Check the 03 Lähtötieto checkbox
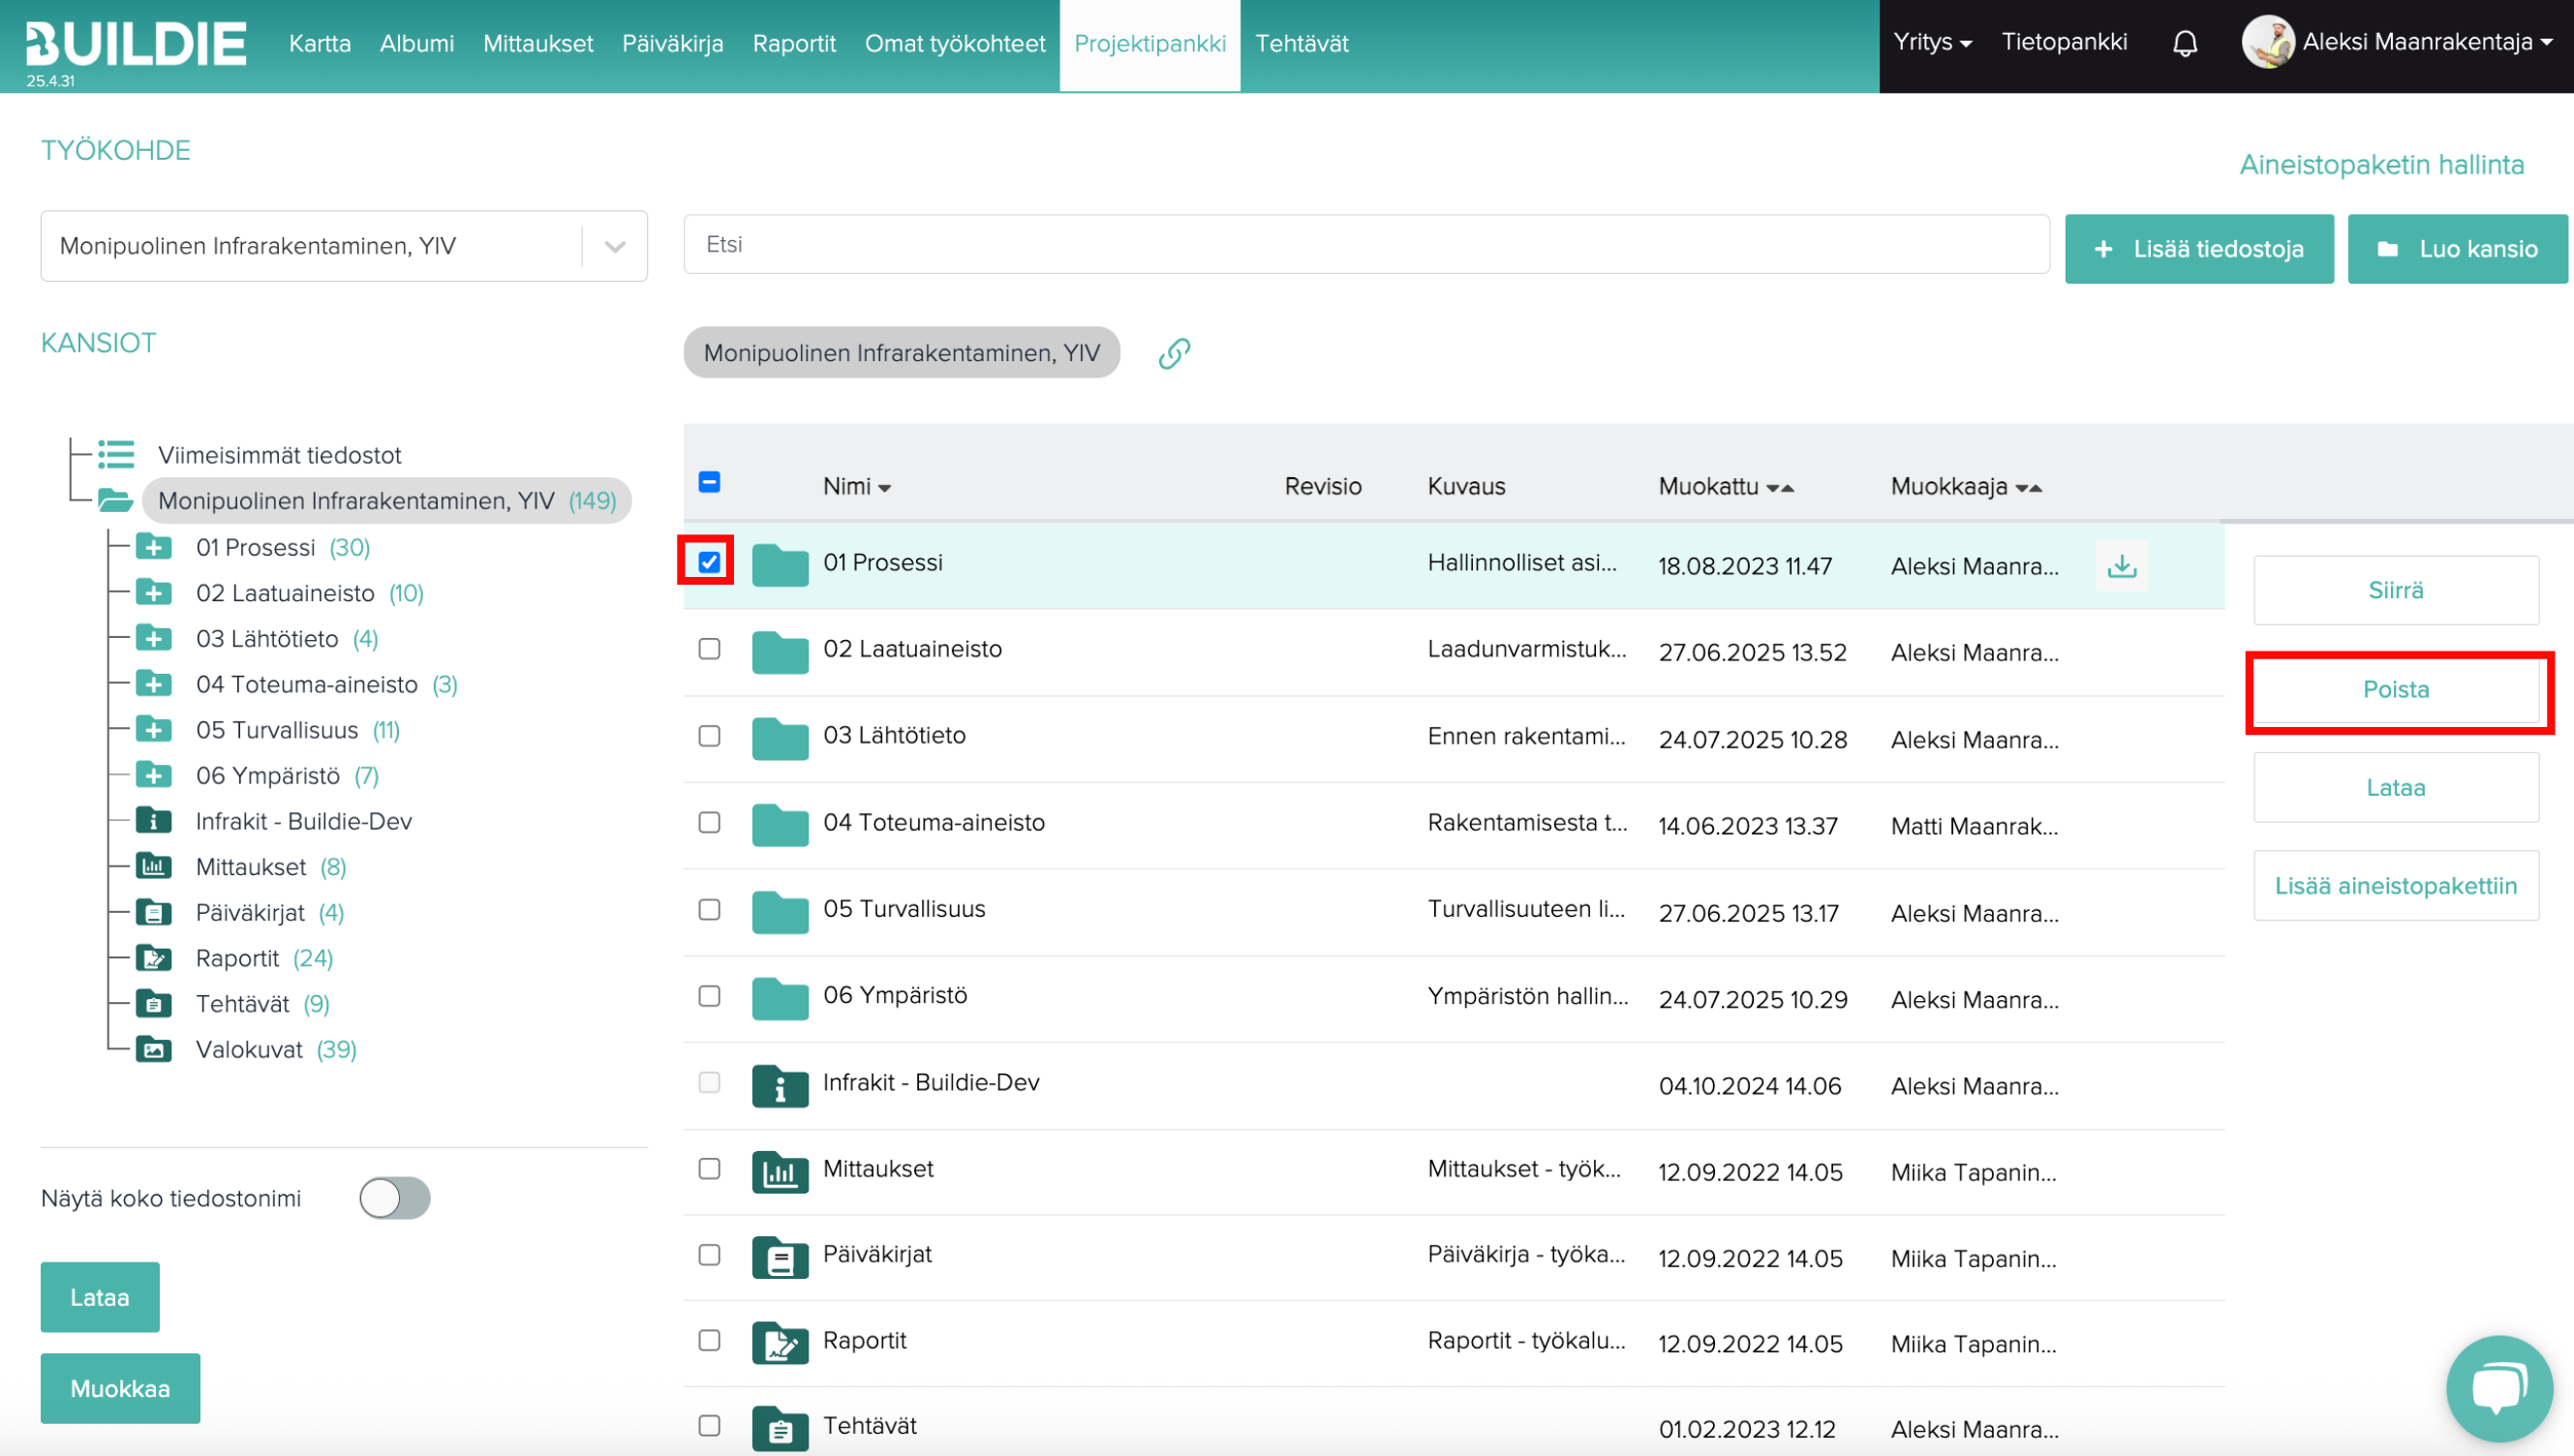 [709, 735]
